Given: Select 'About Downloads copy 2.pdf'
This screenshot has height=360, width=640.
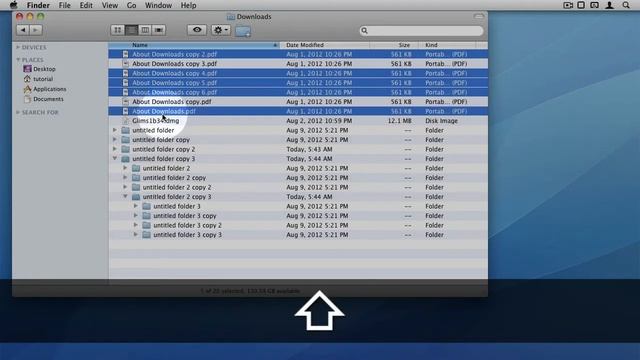Looking at the screenshot, I should [298, 54].
